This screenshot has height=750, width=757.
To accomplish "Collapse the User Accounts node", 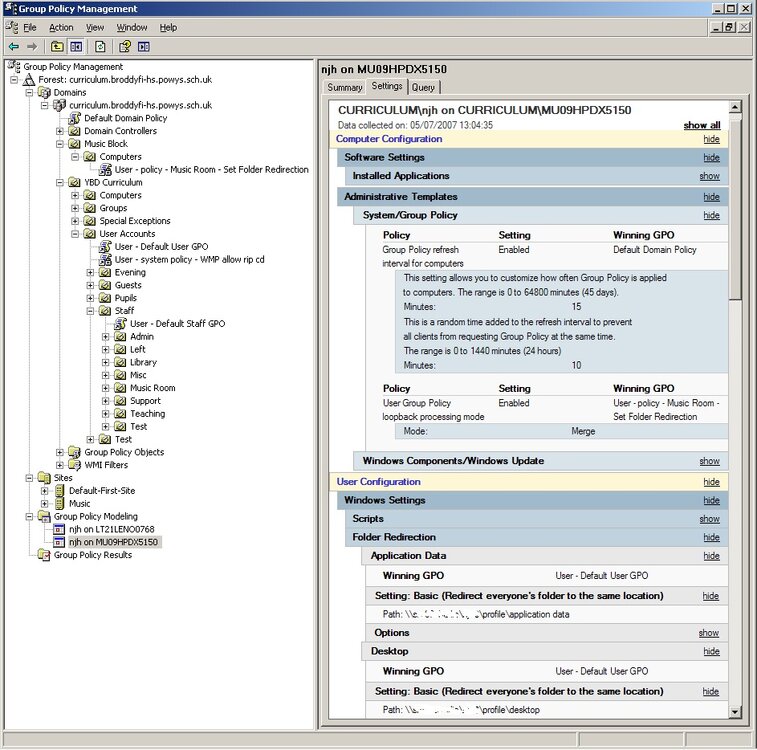I will click(75, 234).
